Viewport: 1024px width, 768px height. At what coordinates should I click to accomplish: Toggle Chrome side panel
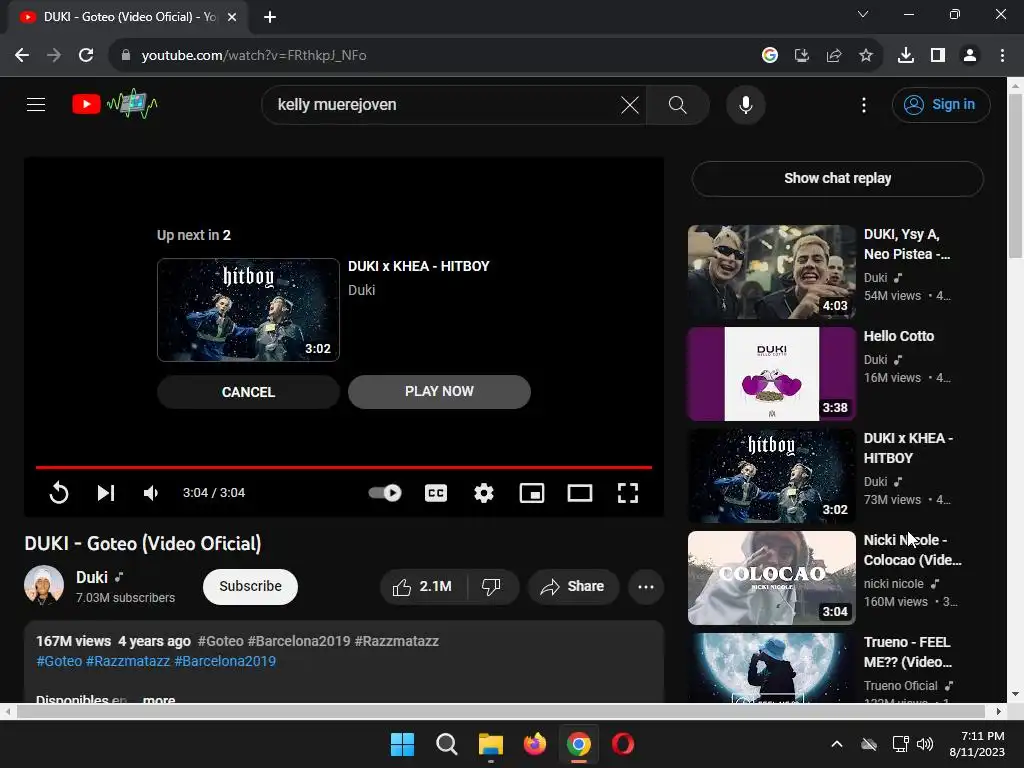tap(938, 56)
